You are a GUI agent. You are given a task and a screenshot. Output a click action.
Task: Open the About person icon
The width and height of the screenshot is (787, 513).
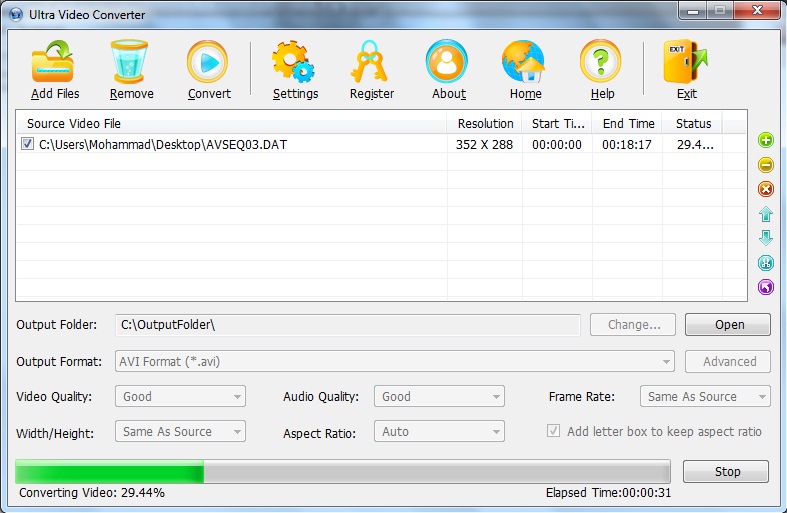pos(447,62)
